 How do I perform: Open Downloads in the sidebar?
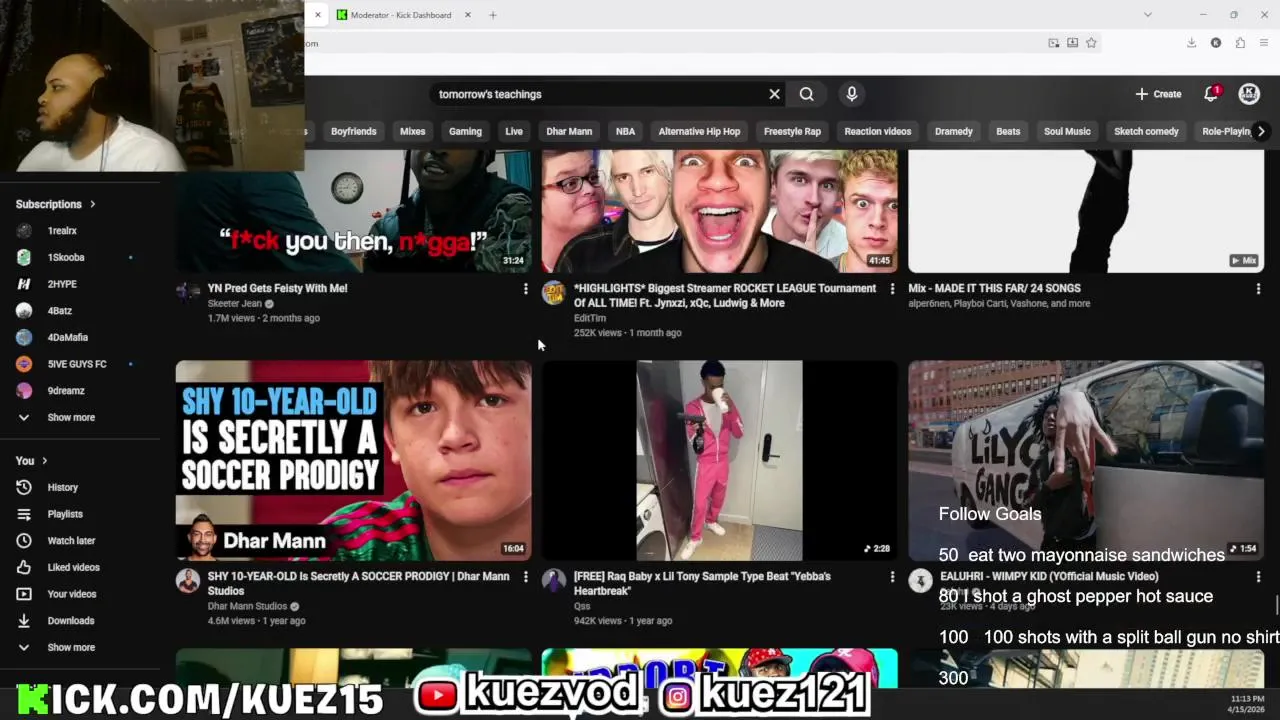[x=80, y=621]
